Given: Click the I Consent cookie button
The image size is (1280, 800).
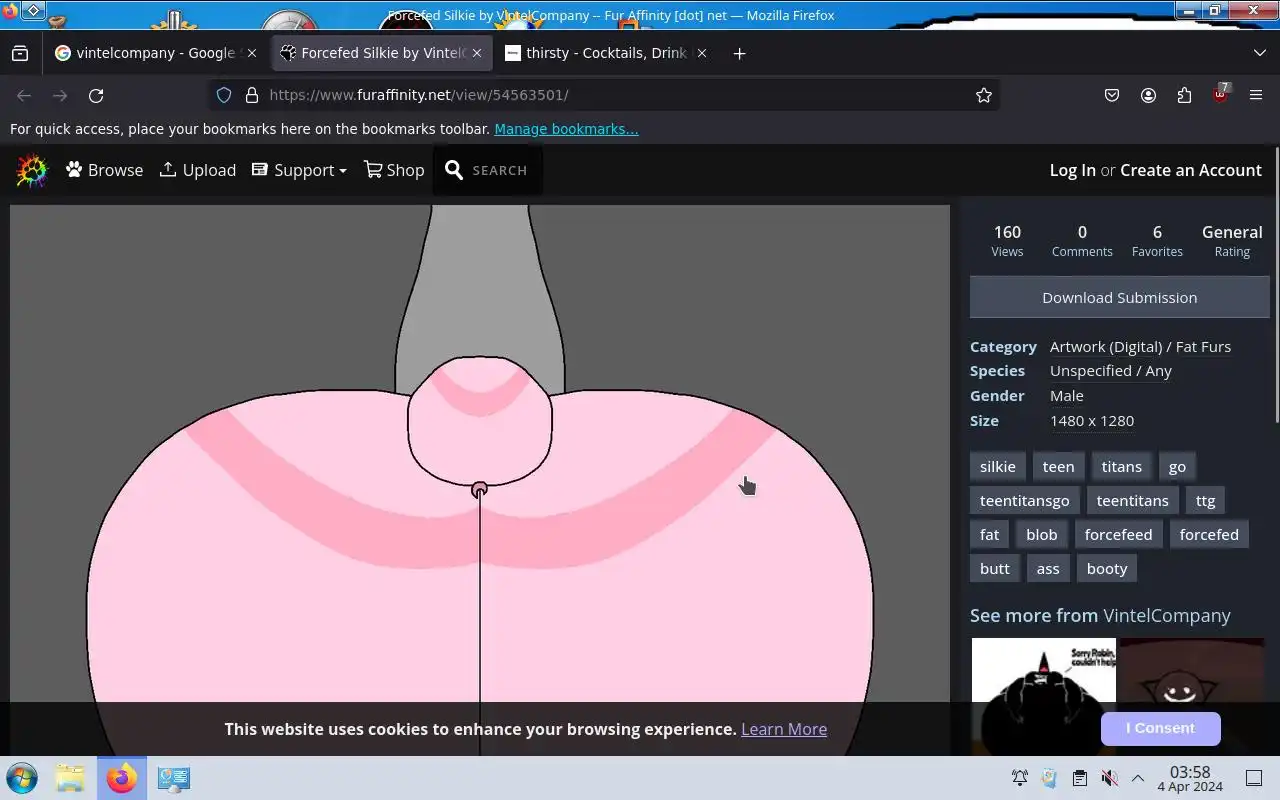Looking at the screenshot, I should point(1160,728).
